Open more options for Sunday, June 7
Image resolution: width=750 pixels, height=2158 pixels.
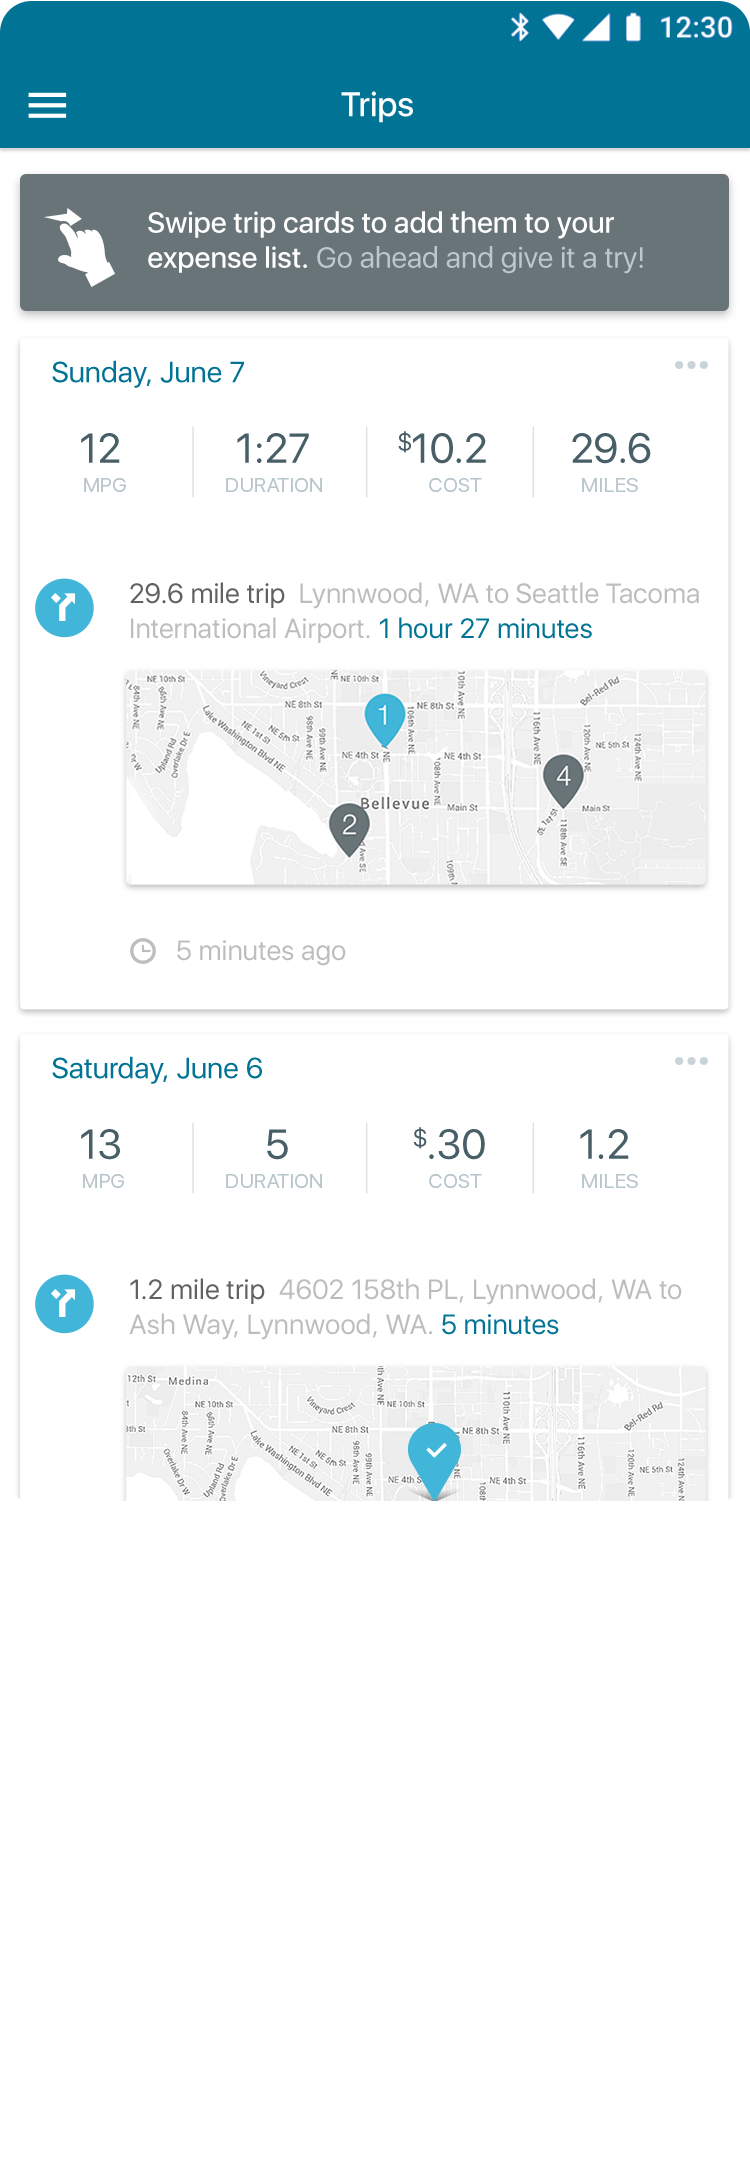click(691, 365)
